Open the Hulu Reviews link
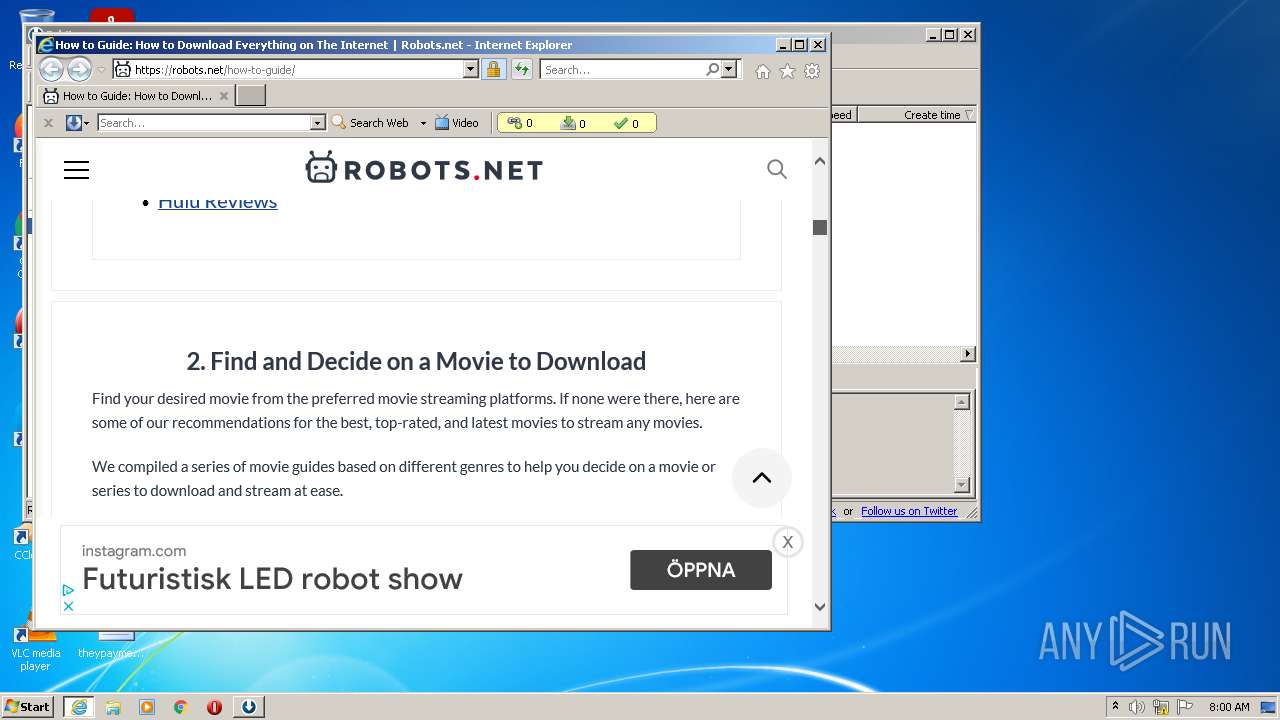1280x720 pixels. (217, 203)
